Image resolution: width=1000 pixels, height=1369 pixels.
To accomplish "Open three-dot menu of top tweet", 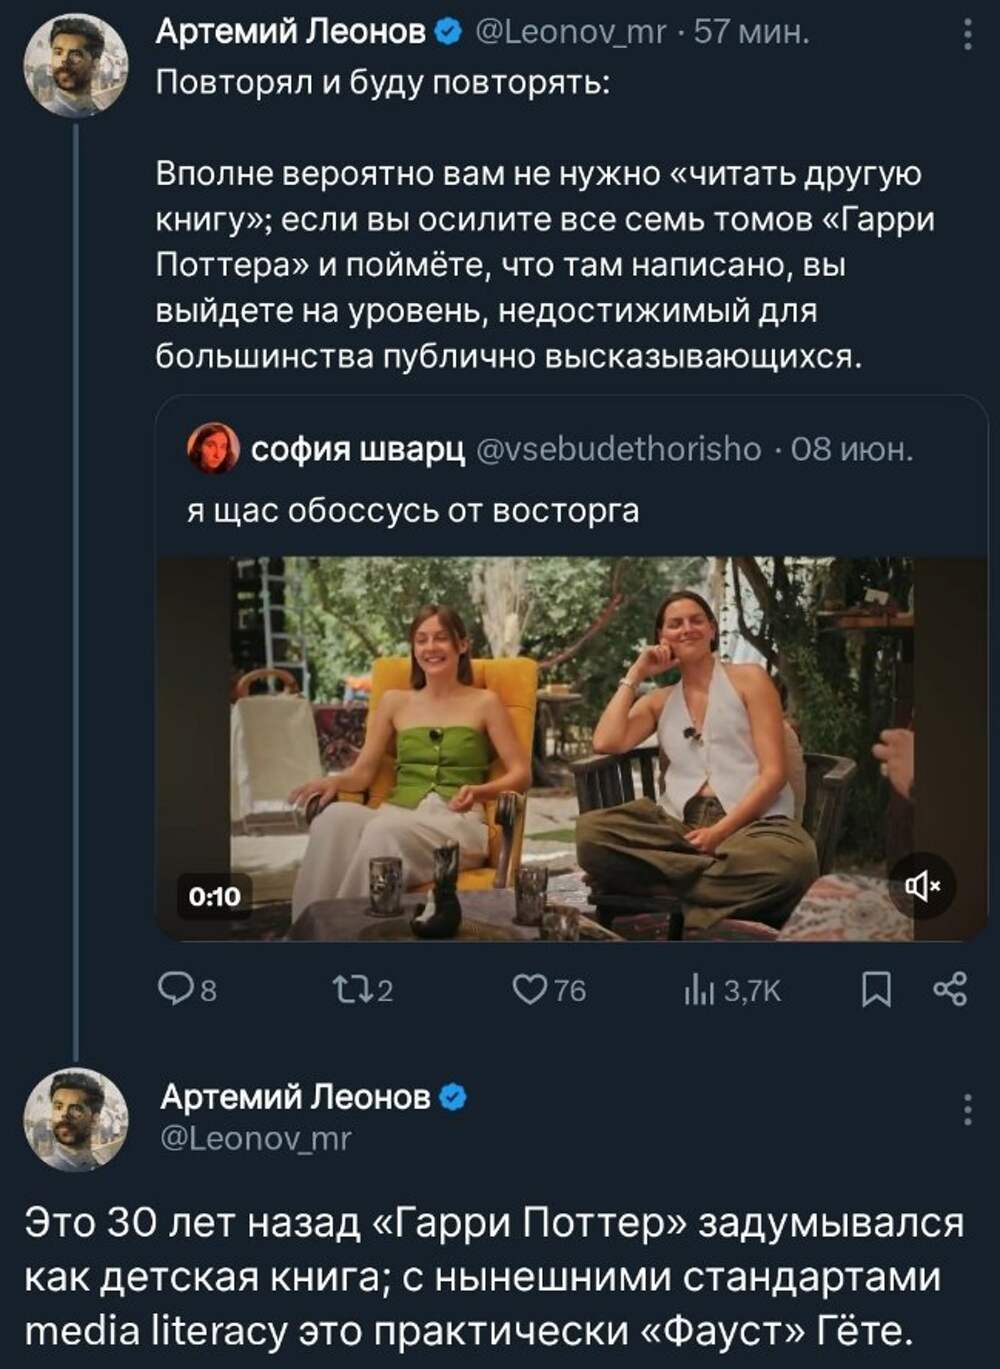I will (967, 35).
